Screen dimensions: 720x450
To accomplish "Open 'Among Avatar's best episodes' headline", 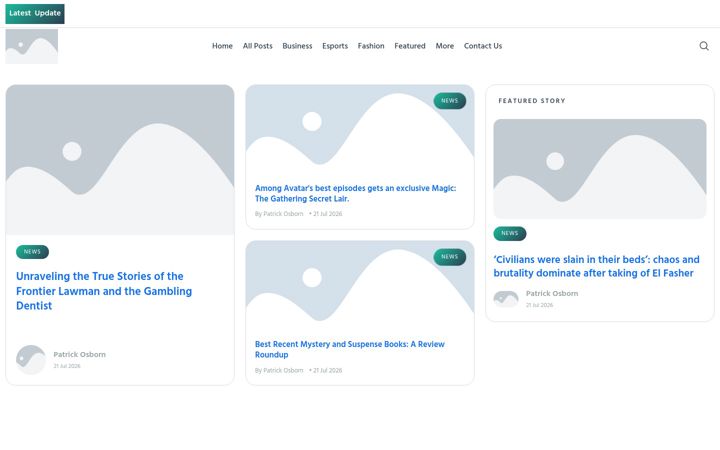I will pos(355,193).
